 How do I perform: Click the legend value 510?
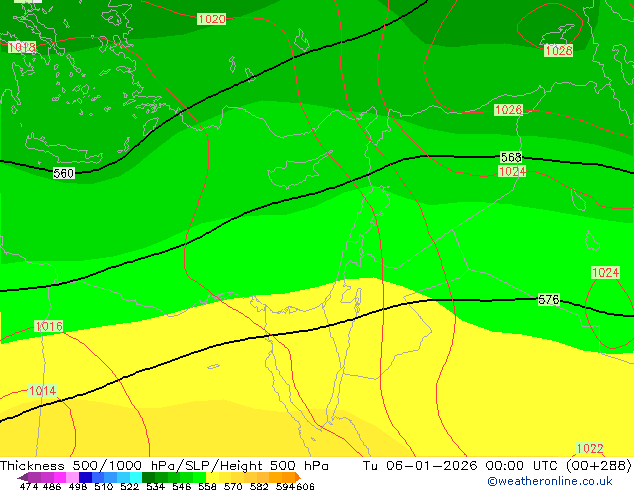coord(104,486)
